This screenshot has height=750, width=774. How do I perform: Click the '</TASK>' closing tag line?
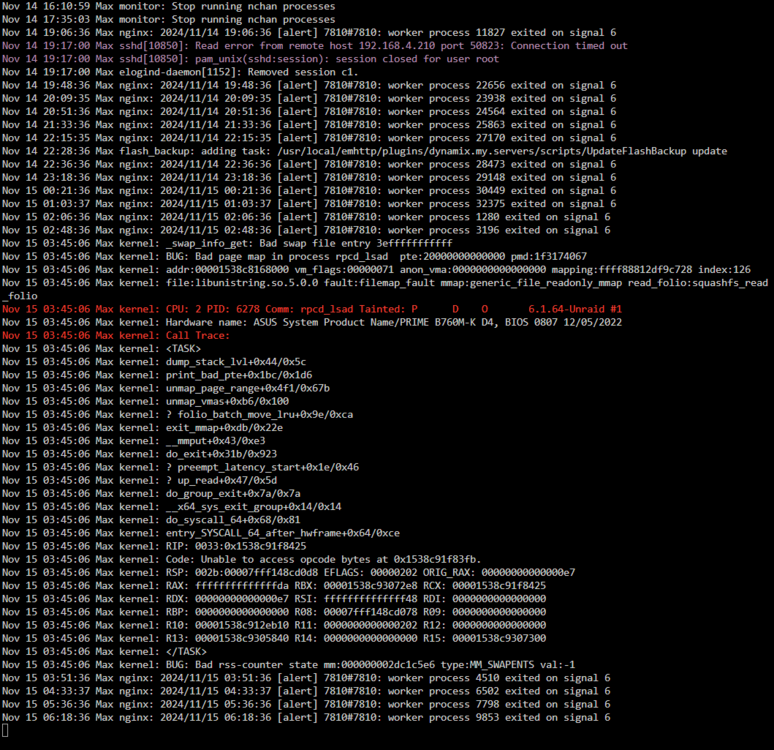tap(104, 651)
